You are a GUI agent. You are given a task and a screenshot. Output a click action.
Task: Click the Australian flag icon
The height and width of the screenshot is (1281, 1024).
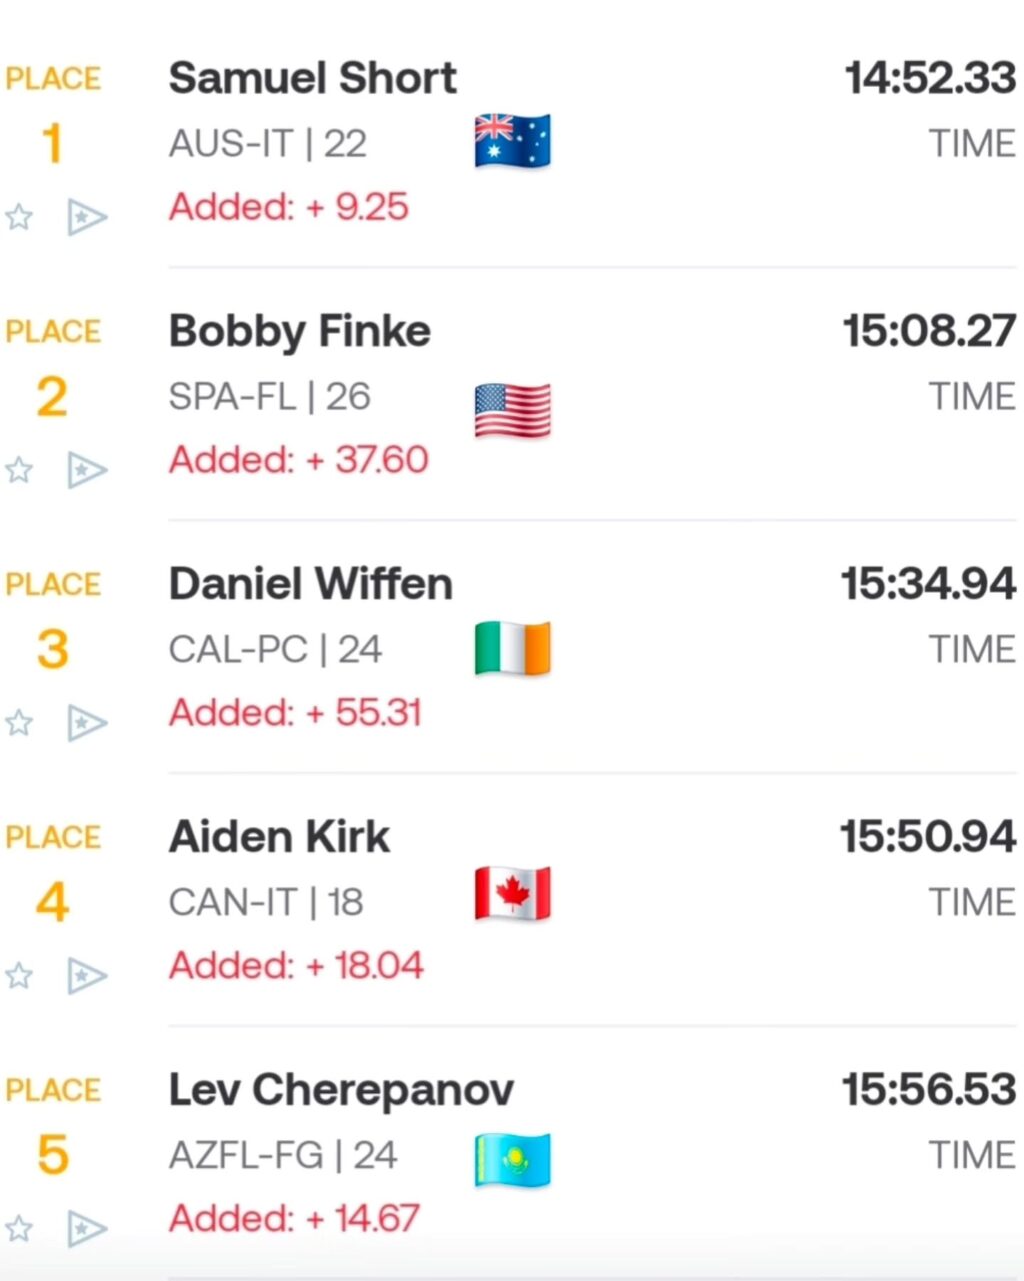[x=512, y=141]
